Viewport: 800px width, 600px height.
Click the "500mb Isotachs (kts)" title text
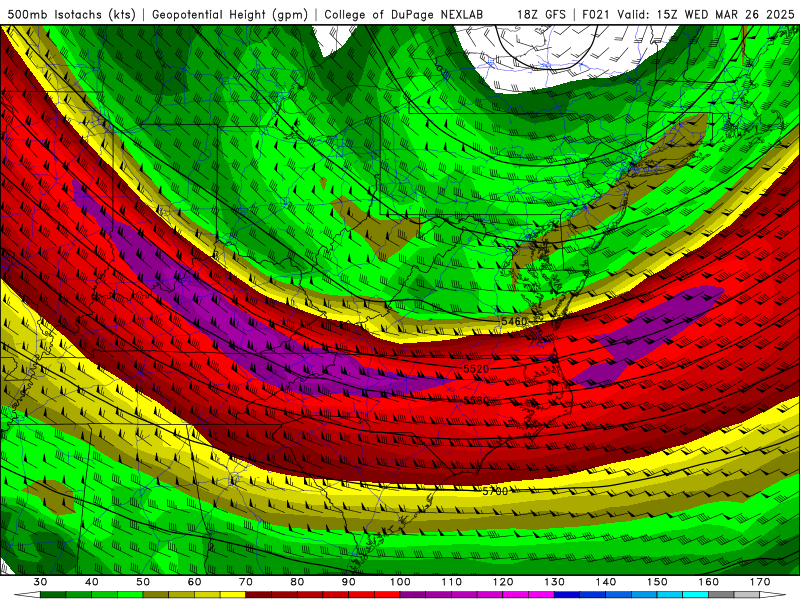[72, 14]
